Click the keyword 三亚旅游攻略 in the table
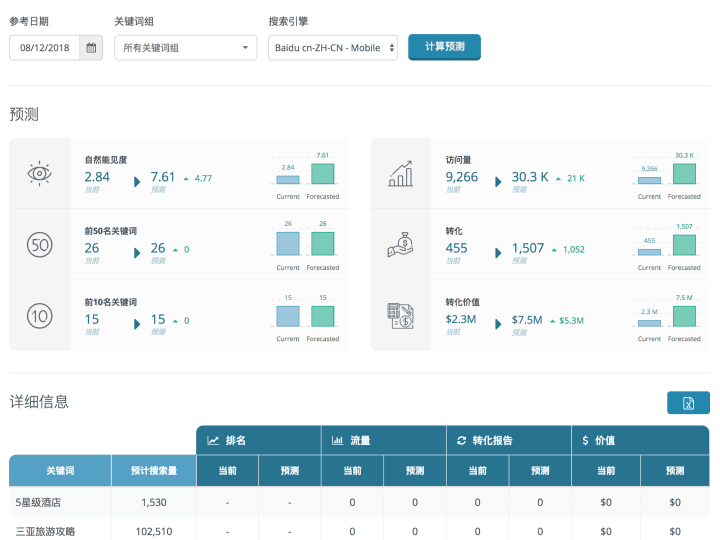Image resolution: width=720 pixels, height=540 pixels. coord(45,531)
